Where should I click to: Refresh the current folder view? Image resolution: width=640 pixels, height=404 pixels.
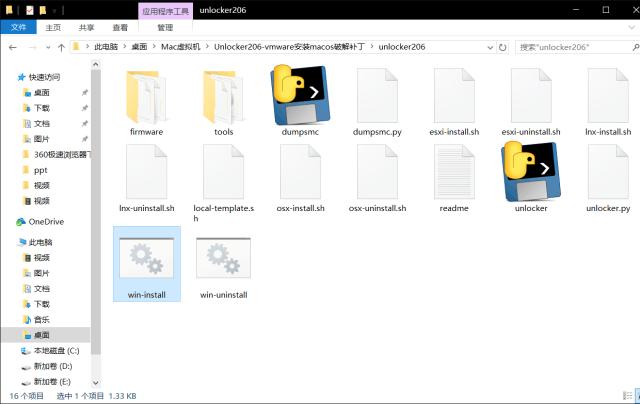(x=502, y=47)
